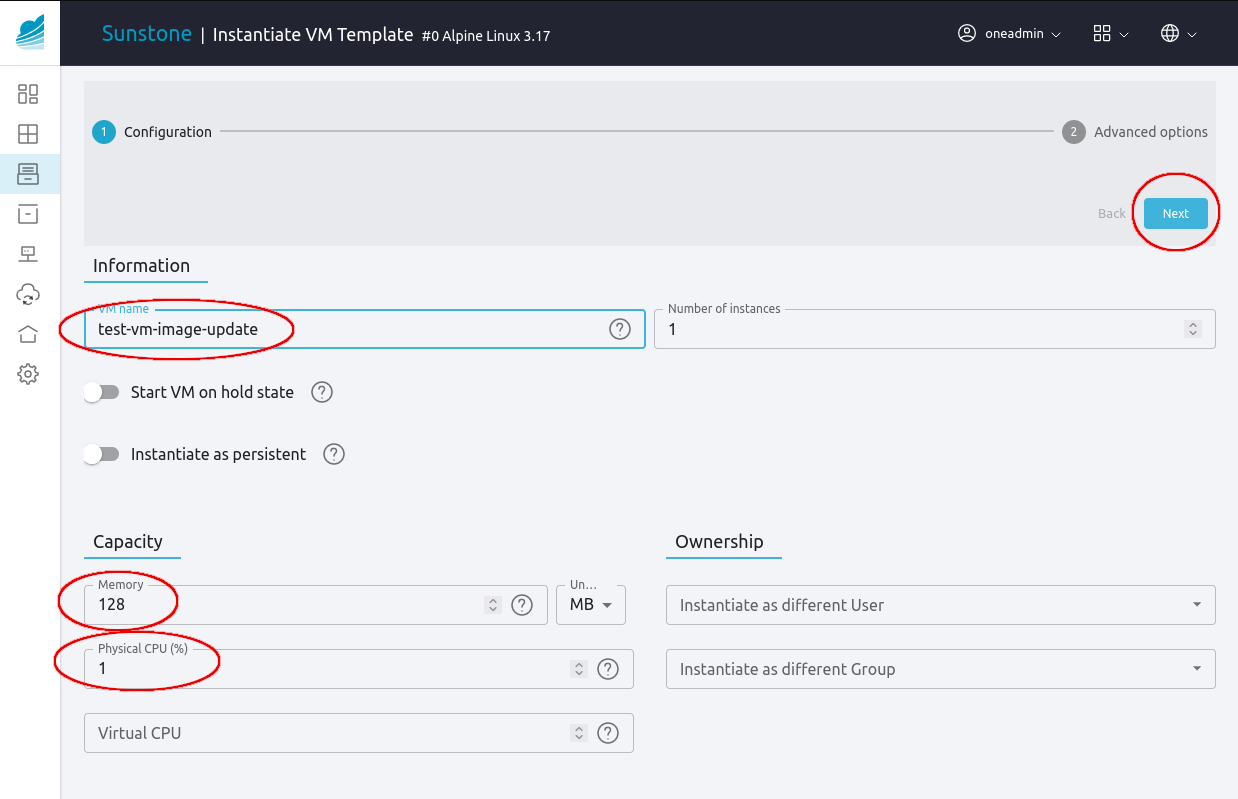The image size is (1238, 799).
Task: Toggle Start VM on hold state
Action: [101, 392]
